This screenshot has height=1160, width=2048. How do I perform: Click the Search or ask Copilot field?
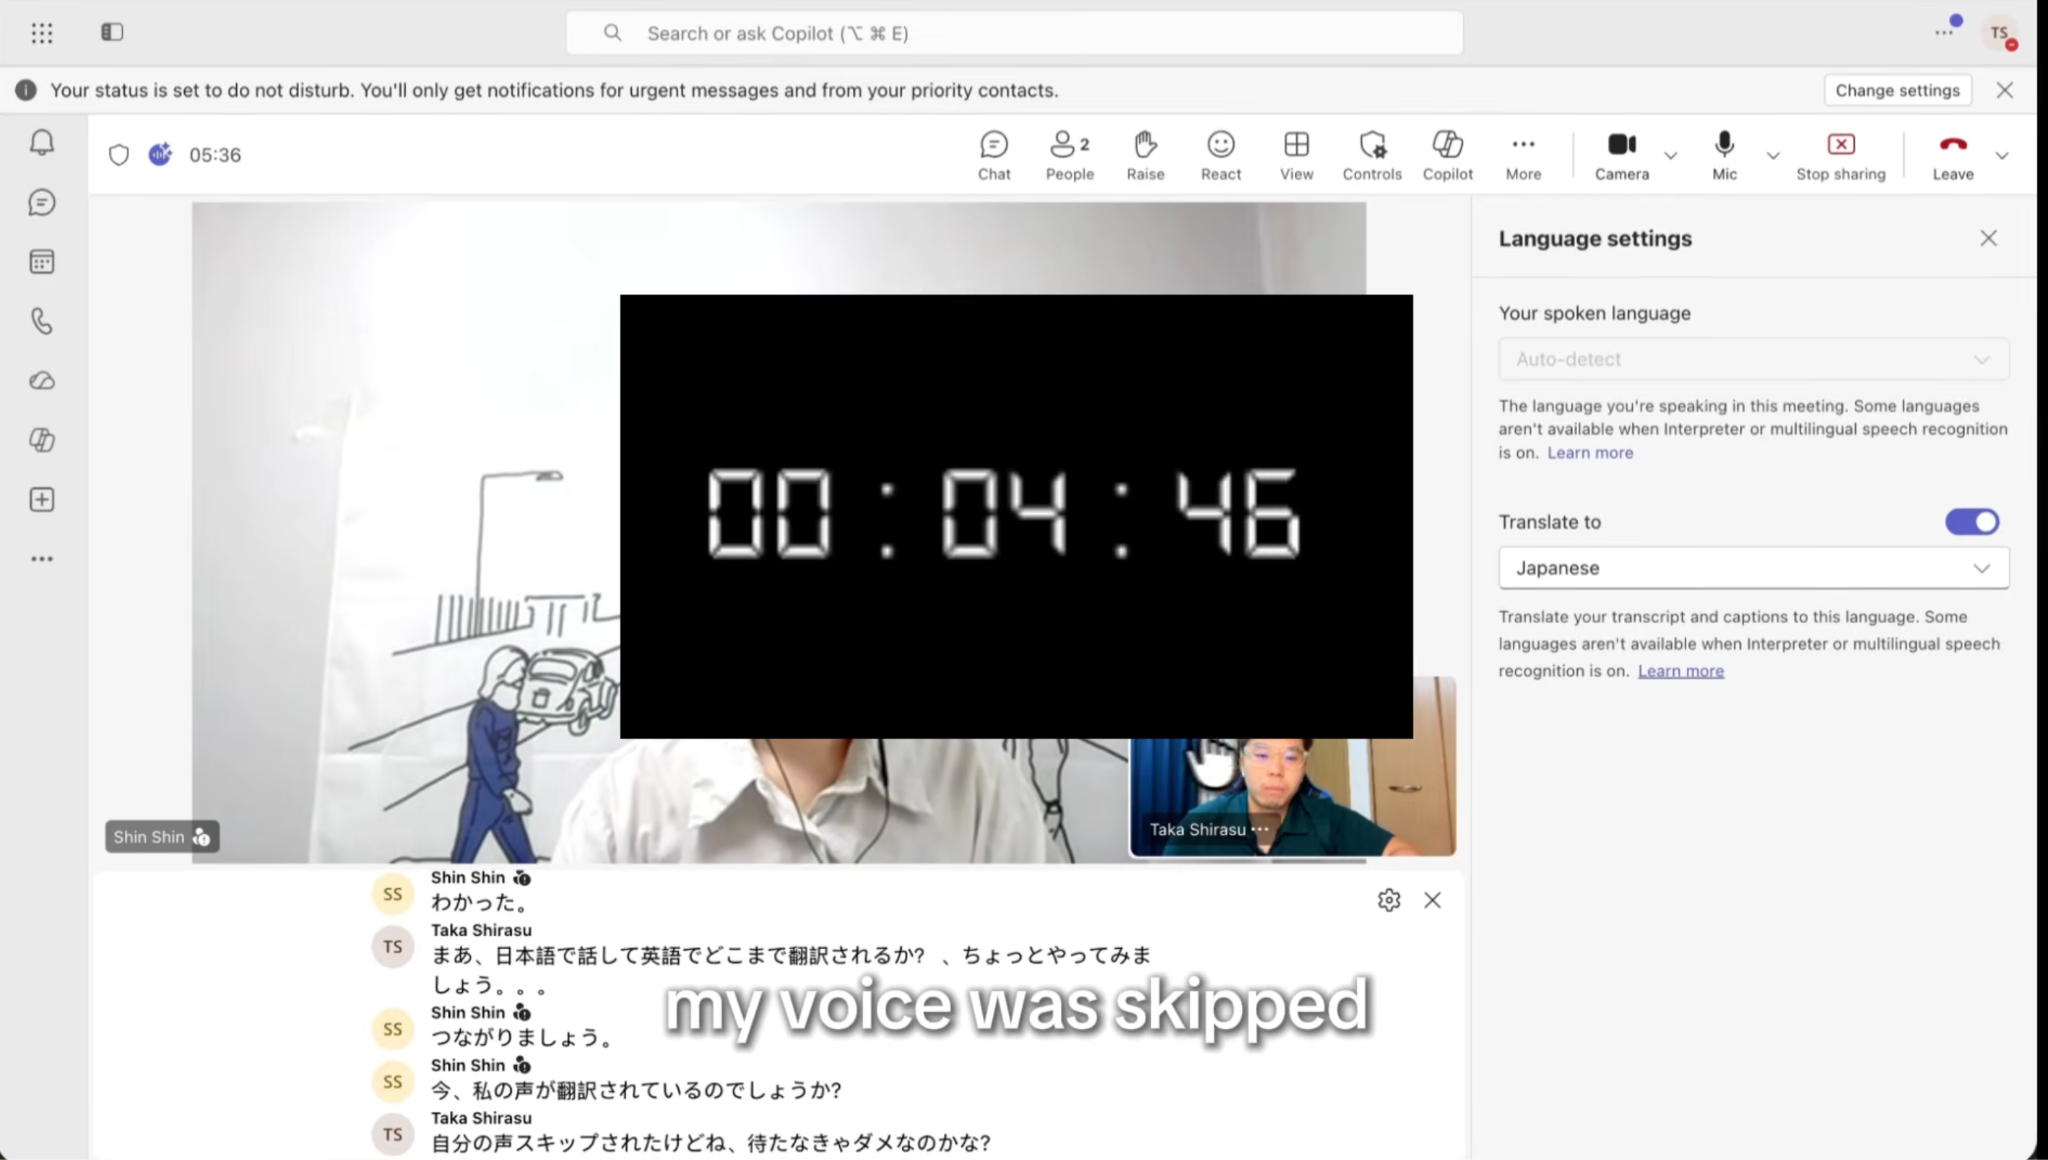click(x=1014, y=33)
